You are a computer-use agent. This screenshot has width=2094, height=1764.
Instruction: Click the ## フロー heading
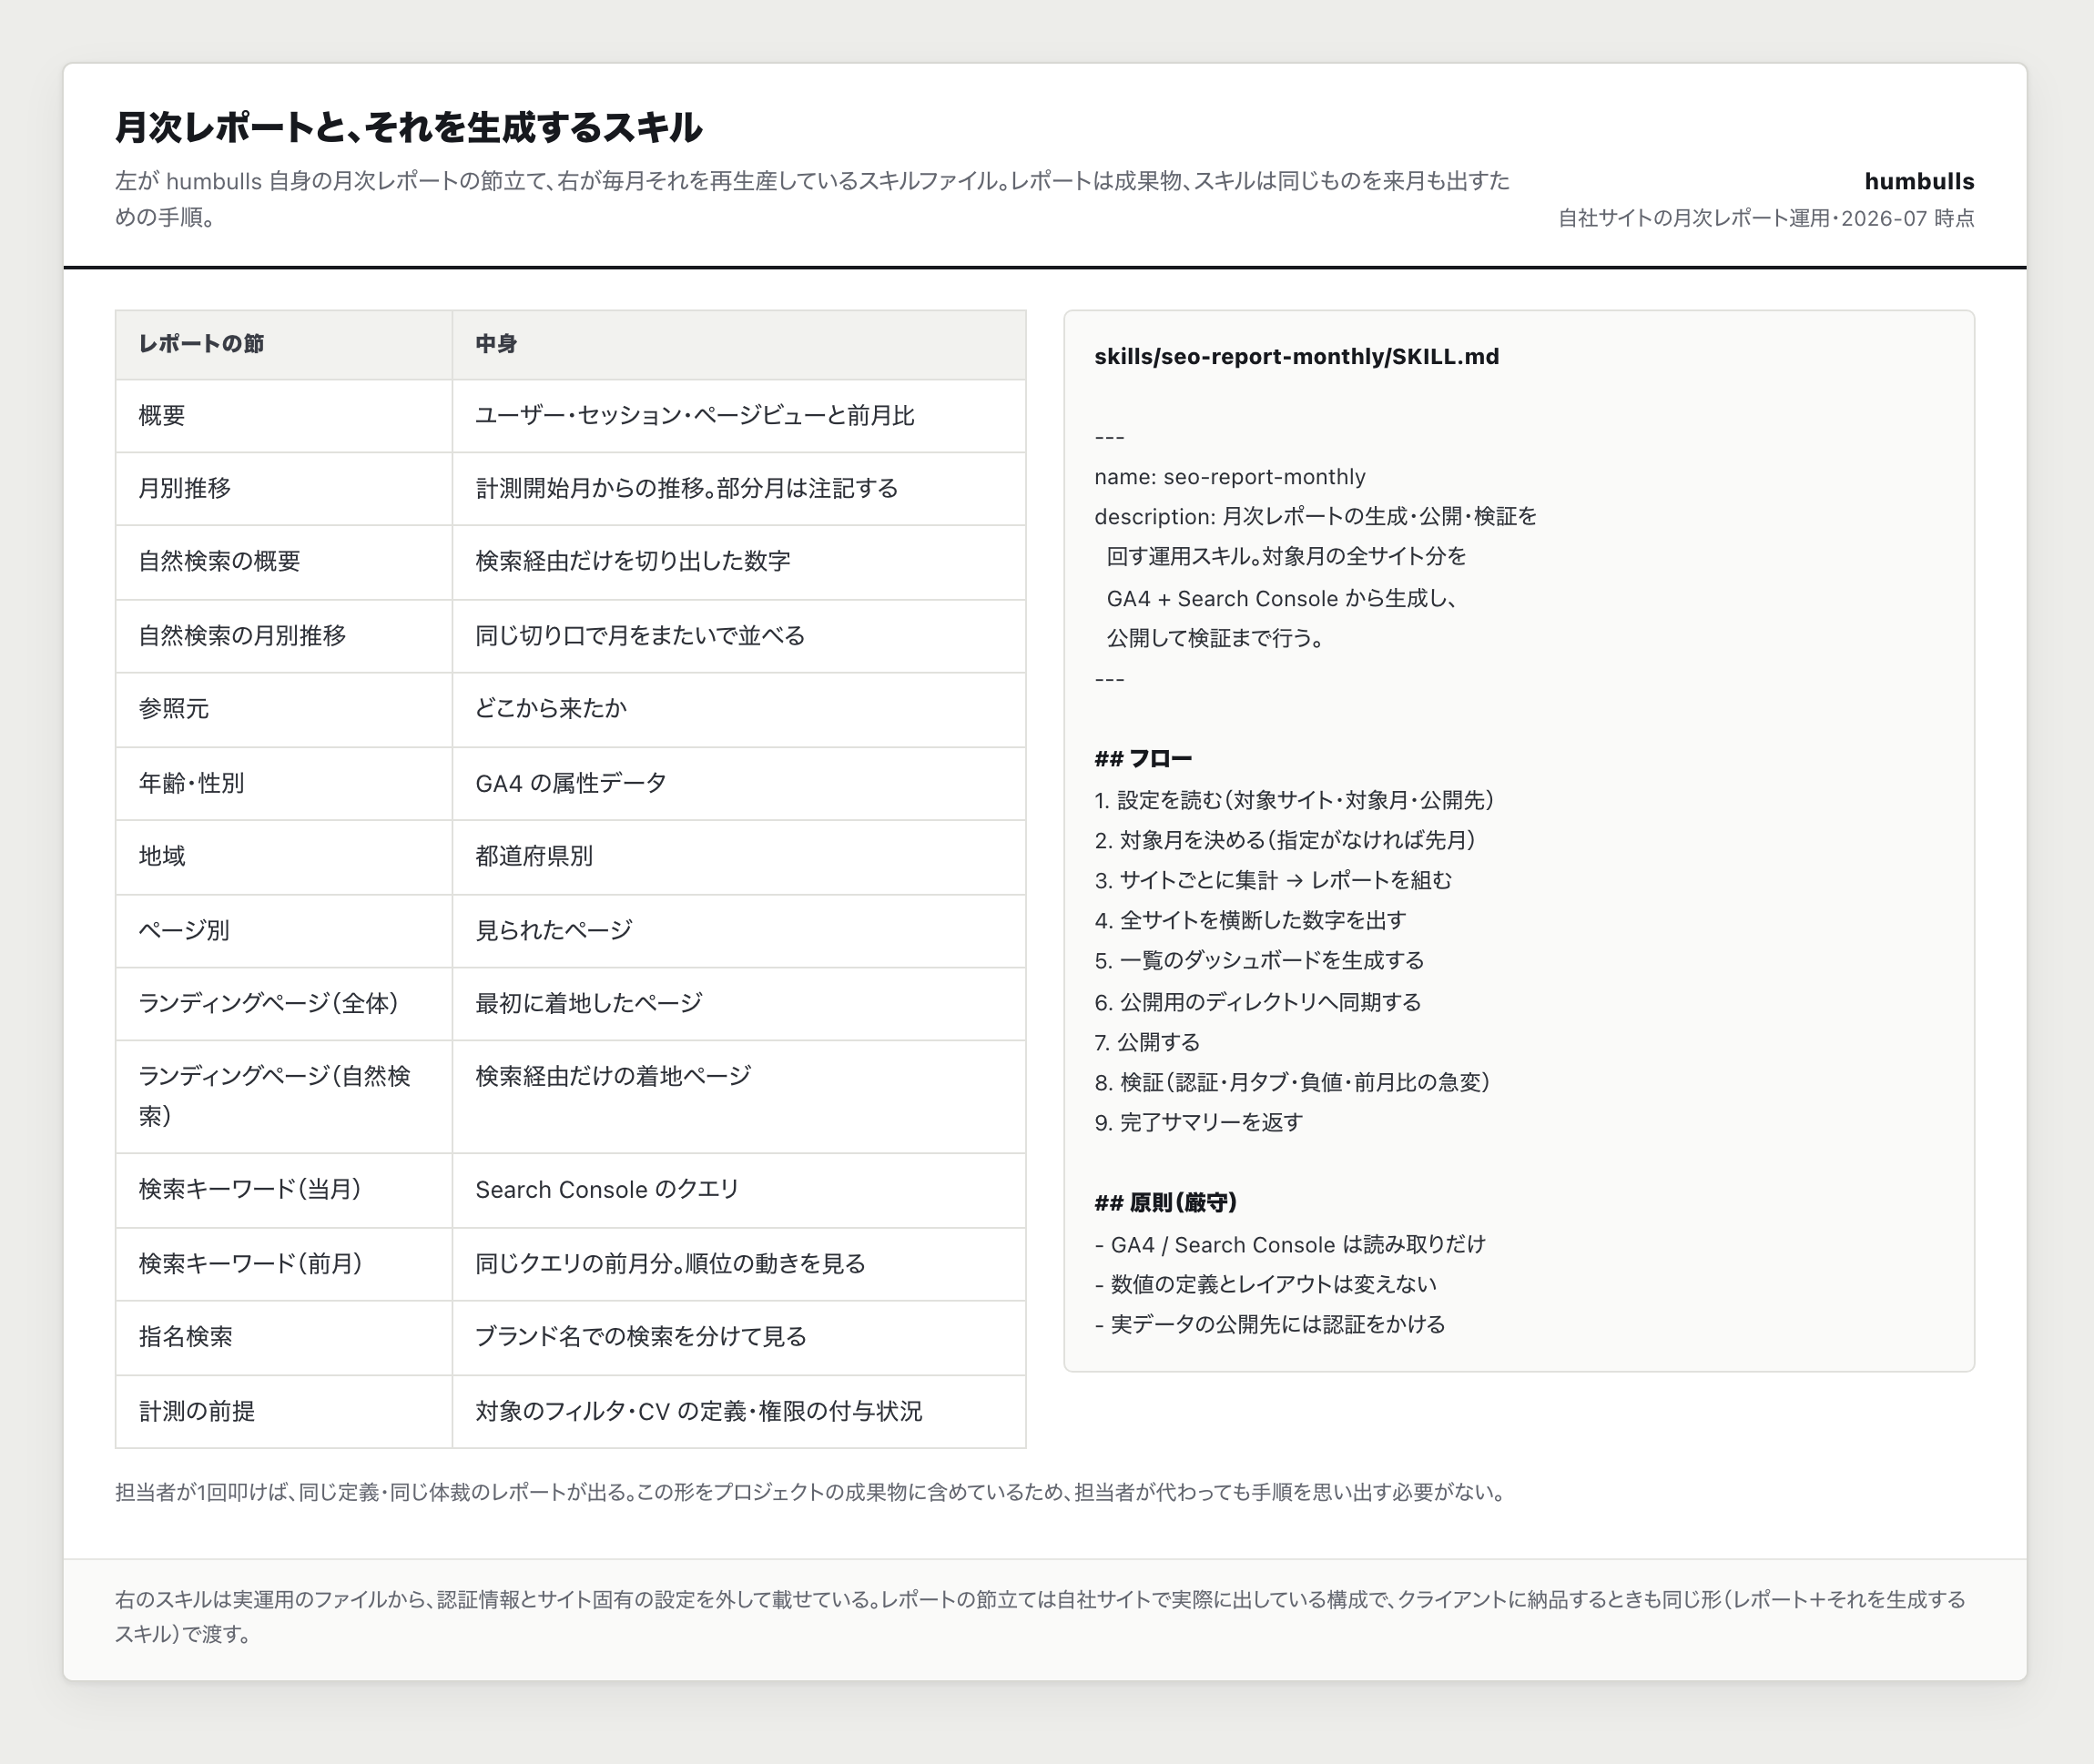[1143, 759]
